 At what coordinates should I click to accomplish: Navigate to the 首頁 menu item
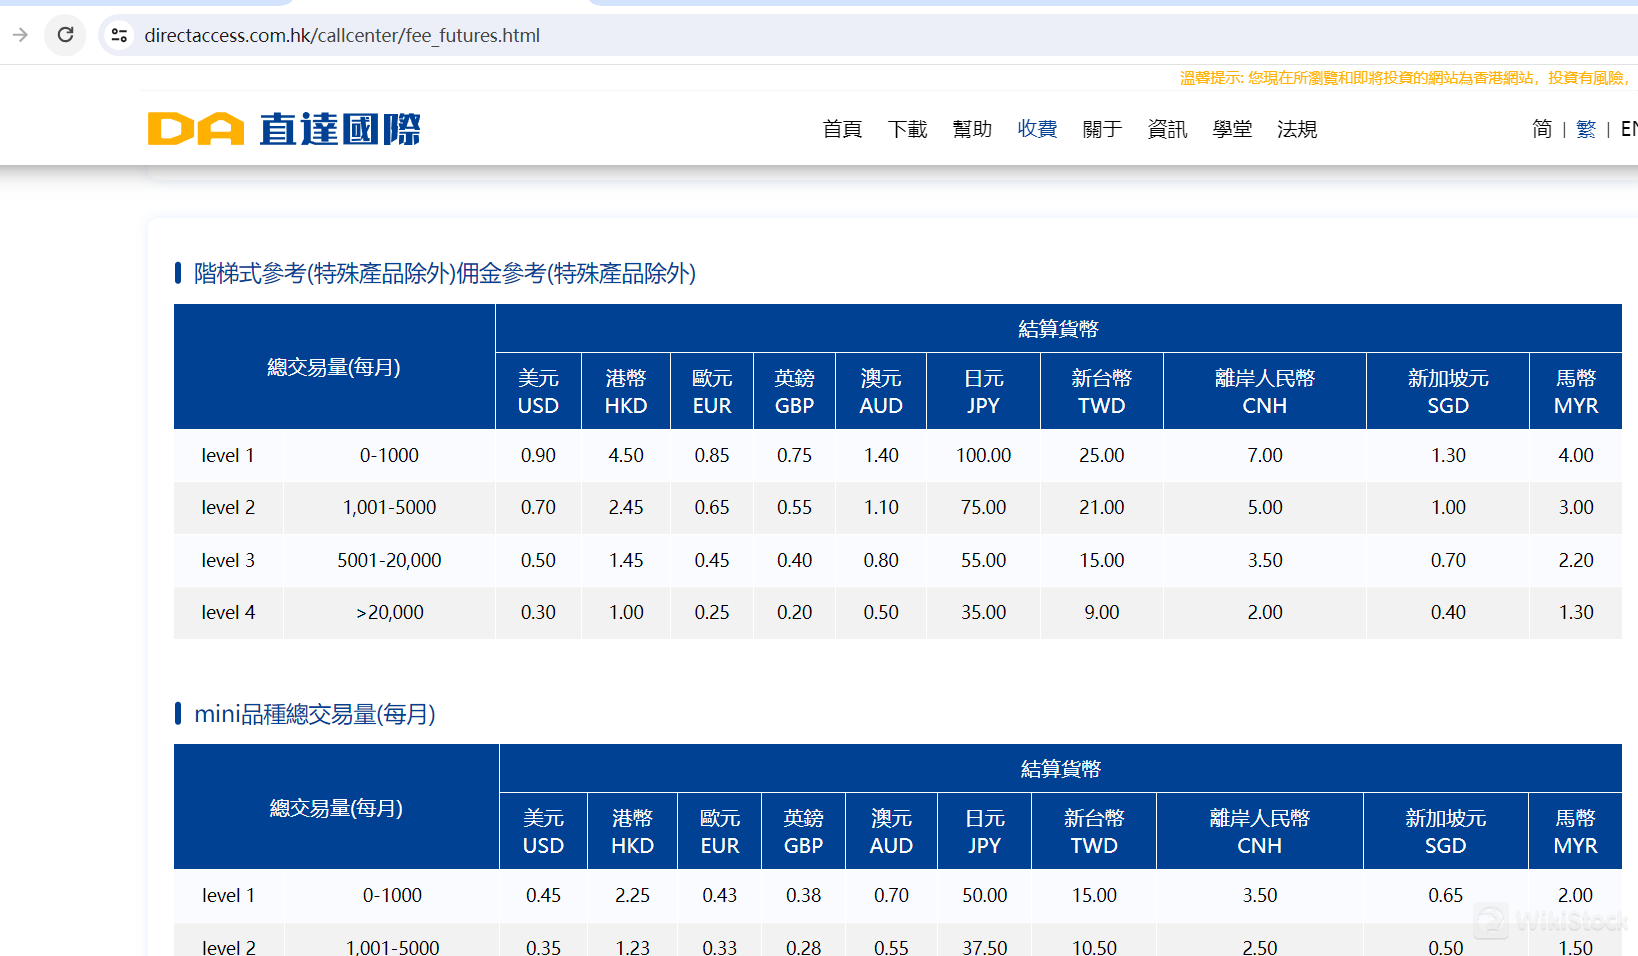pyautogui.click(x=841, y=129)
